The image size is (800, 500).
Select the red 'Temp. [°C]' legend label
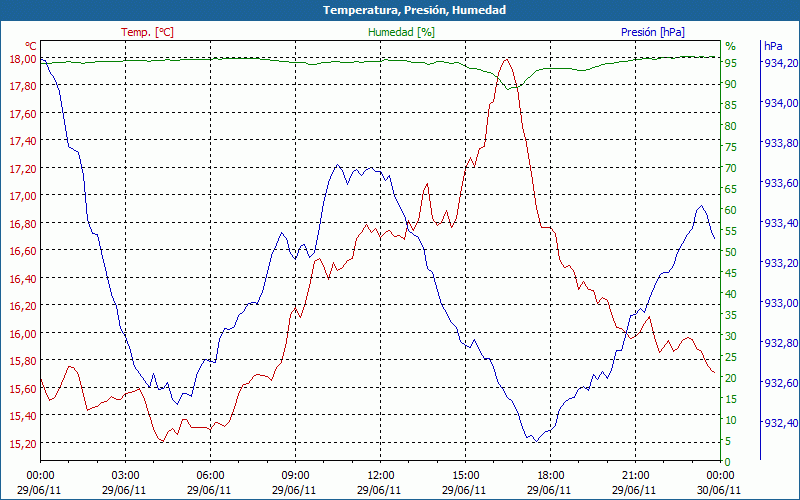point(147,32)
